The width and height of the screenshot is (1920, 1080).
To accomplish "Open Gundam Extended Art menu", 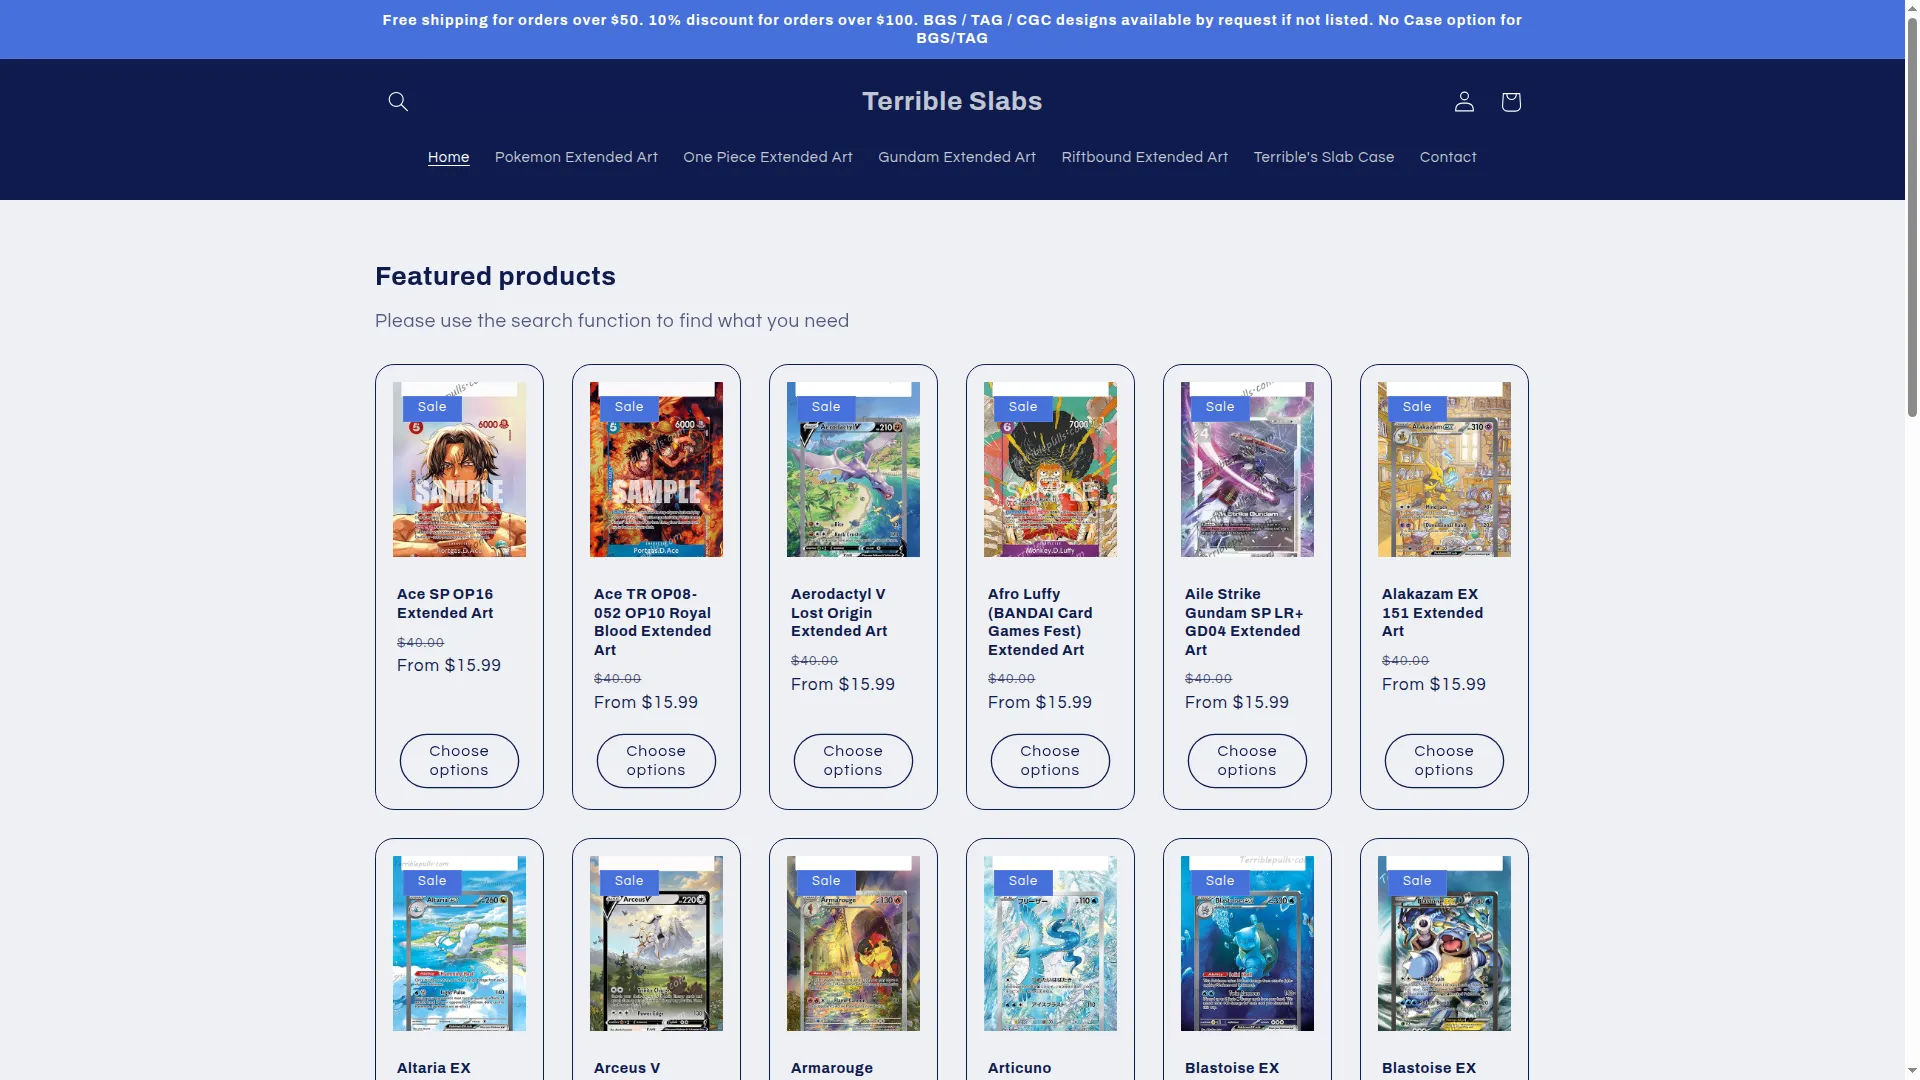I will pyautogui.click(x=957, y=157).
